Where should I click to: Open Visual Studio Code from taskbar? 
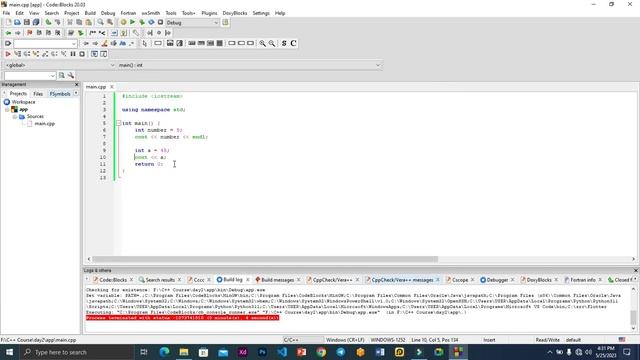pyautogui.click(x=282, y=352)
